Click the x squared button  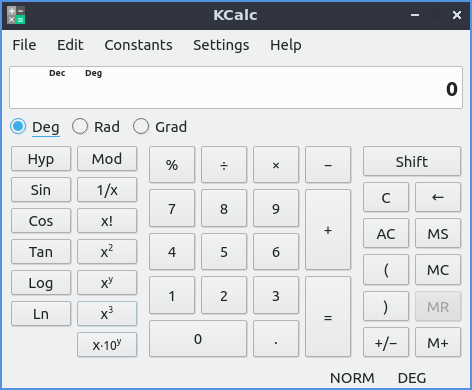coord(107,252)
